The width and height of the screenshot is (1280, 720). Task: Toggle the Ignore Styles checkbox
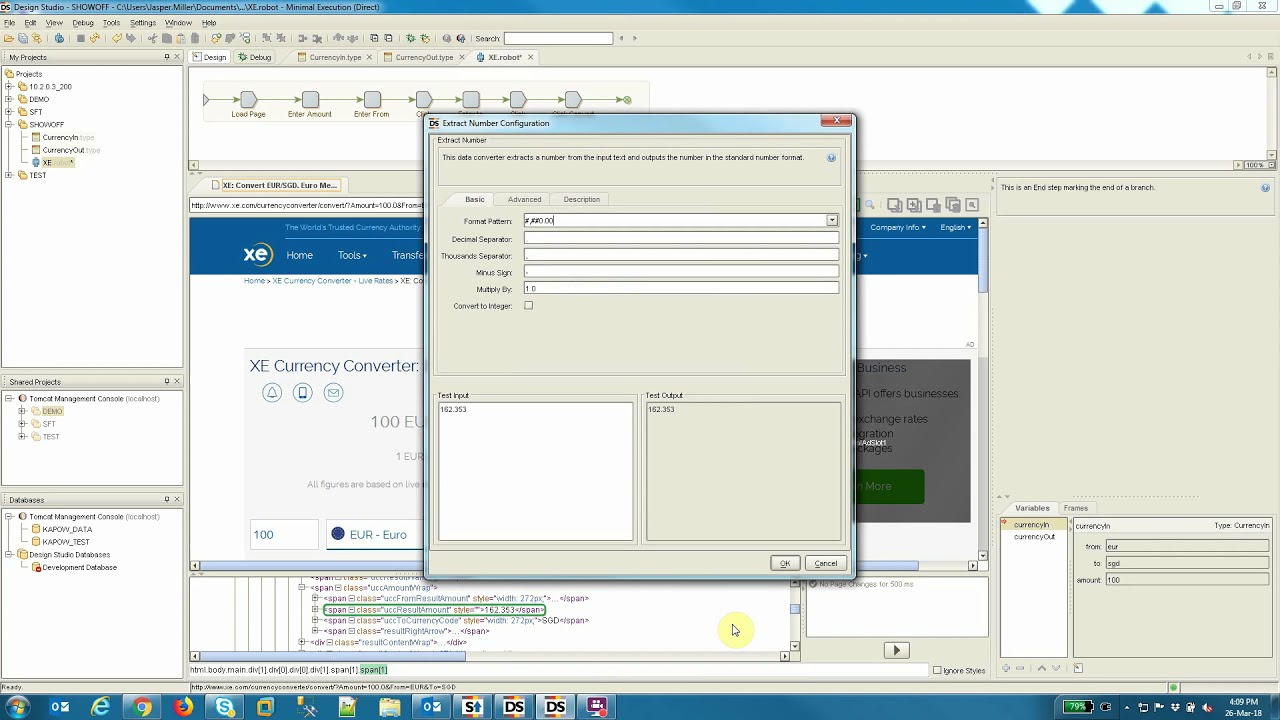point(937,670)
